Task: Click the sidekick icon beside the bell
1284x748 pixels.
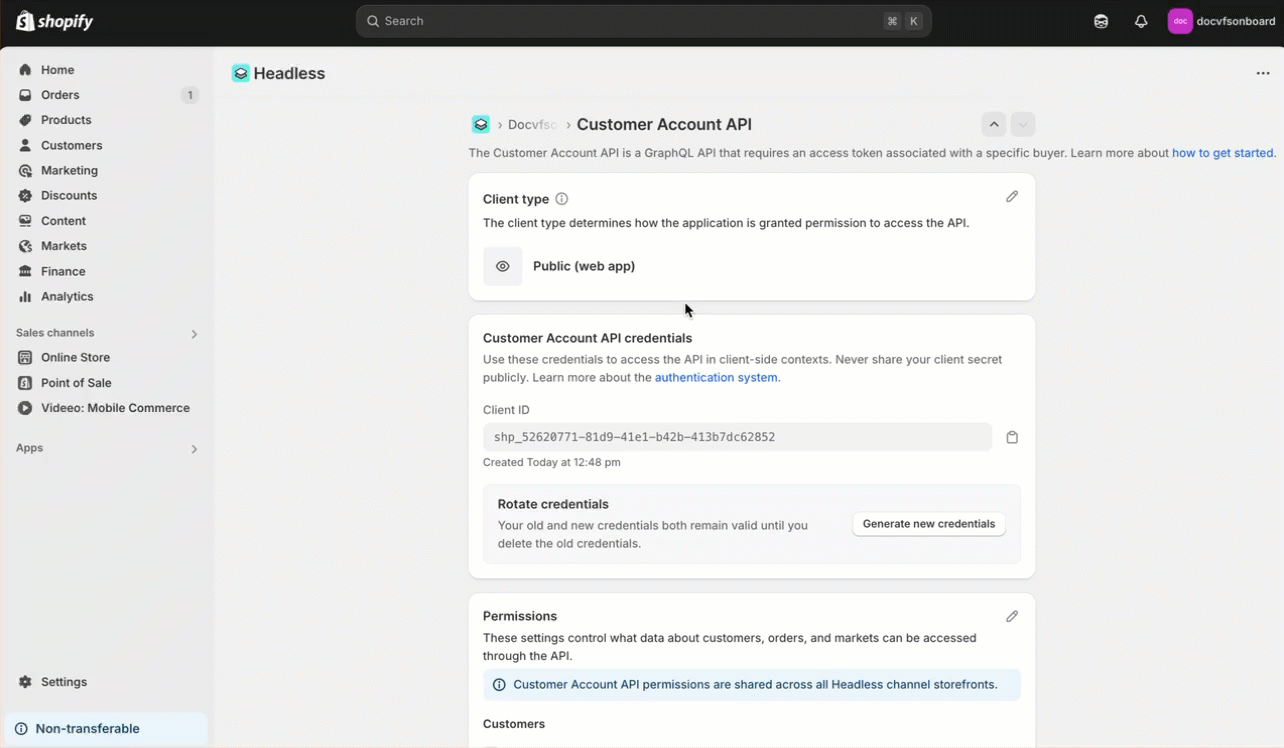Action: pos(1101,21)
